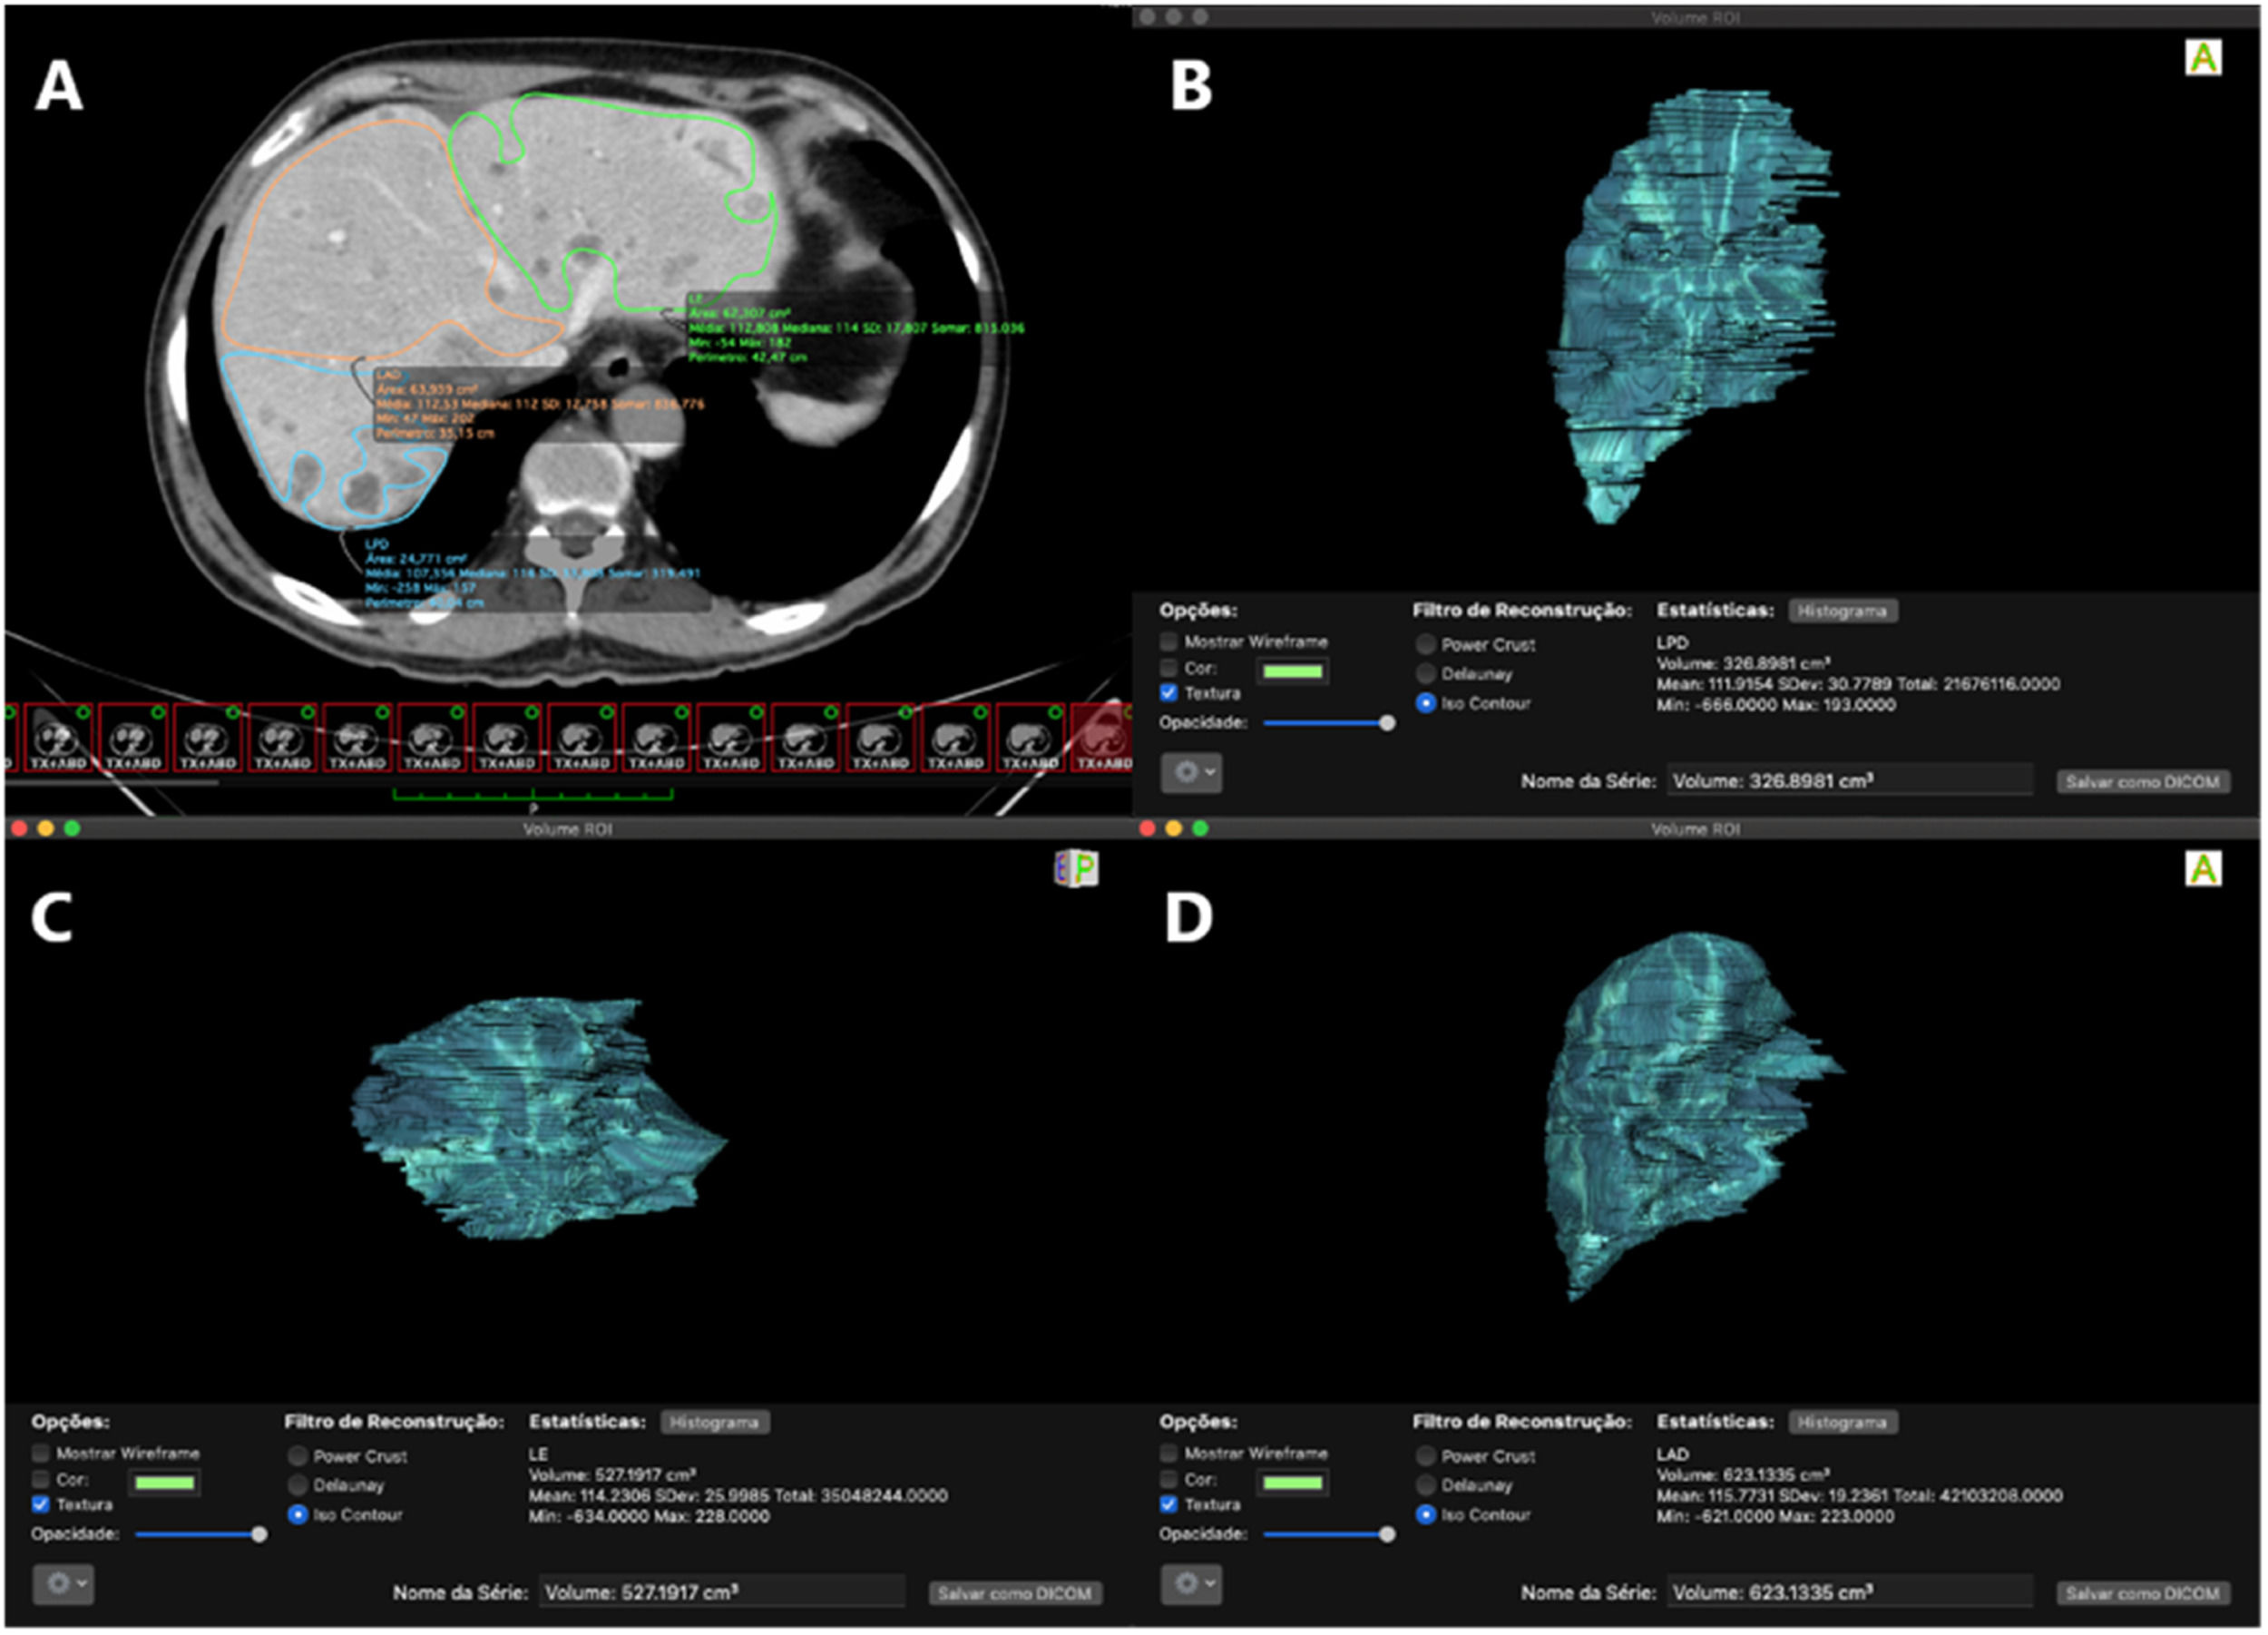This screenshot has width=2268, height=1635.
Task: Click Salvar como DICOM in panel B
Action: (2142, 781)
